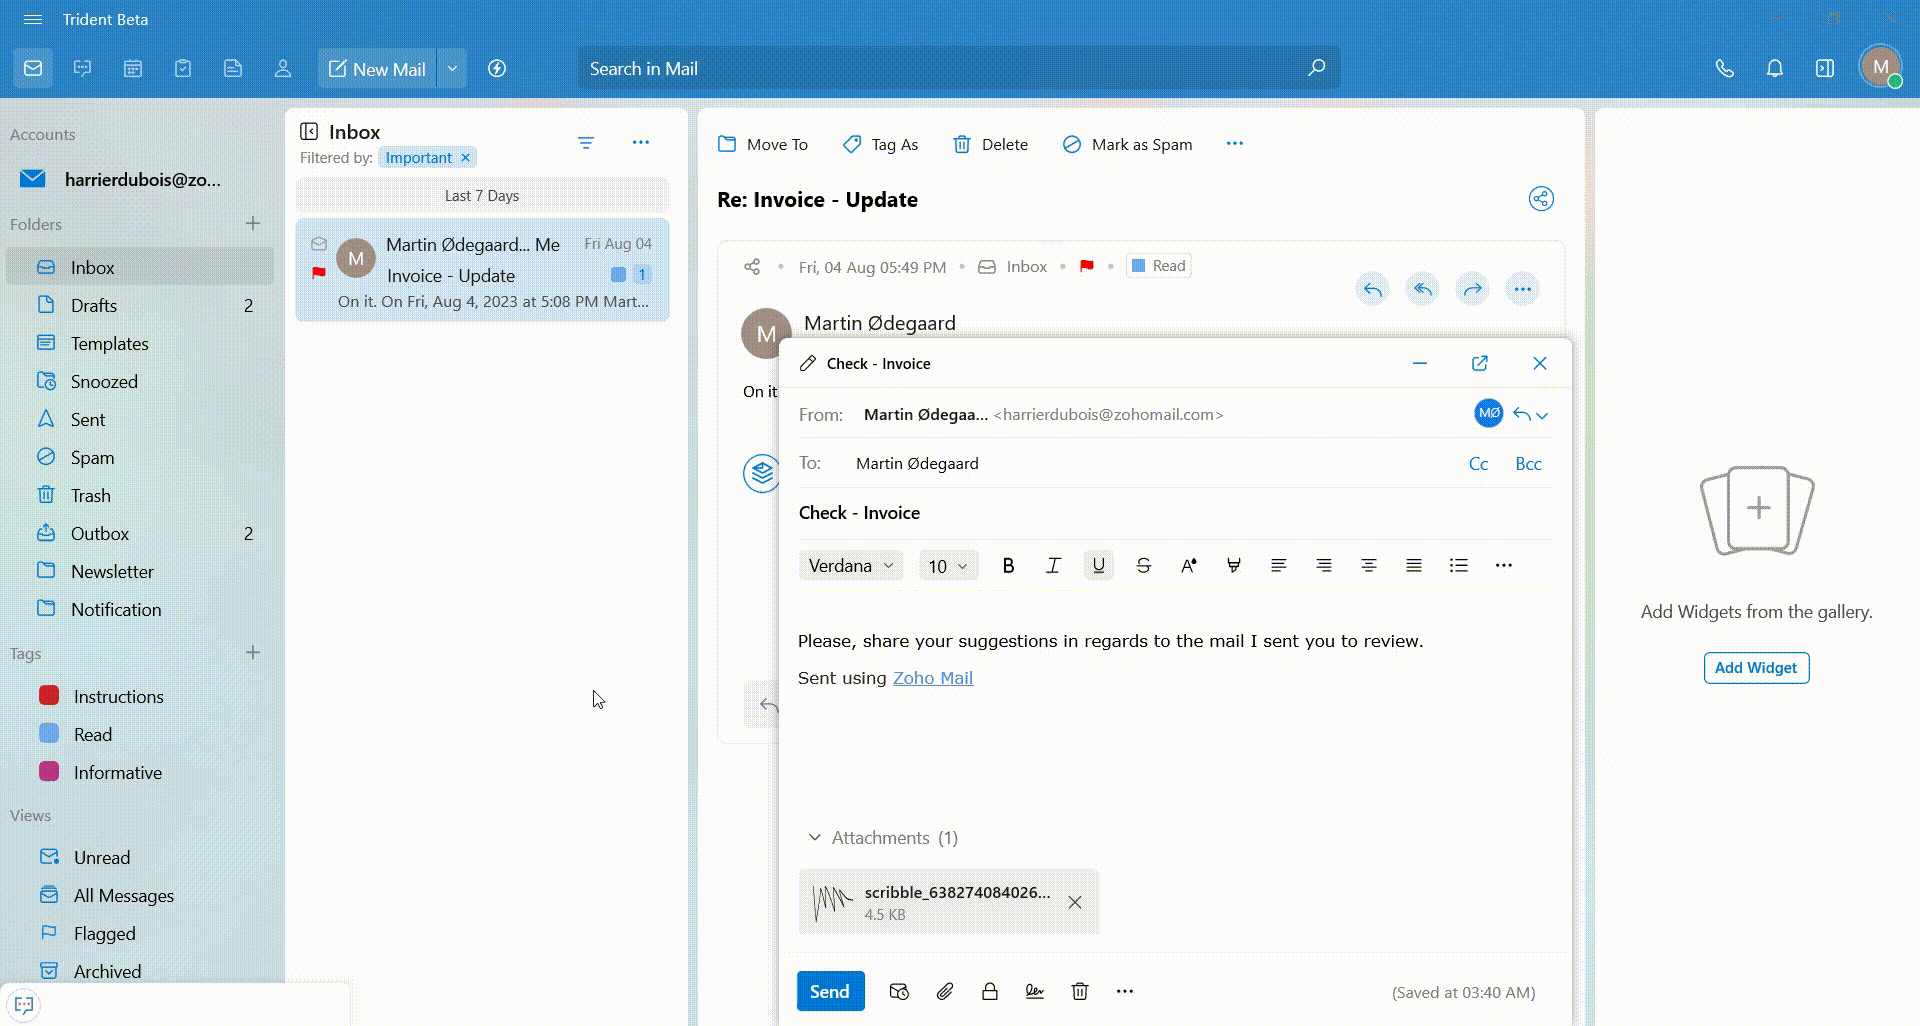
Task: Click the encrypt lock icon in compose
Action: coord(989,991)
